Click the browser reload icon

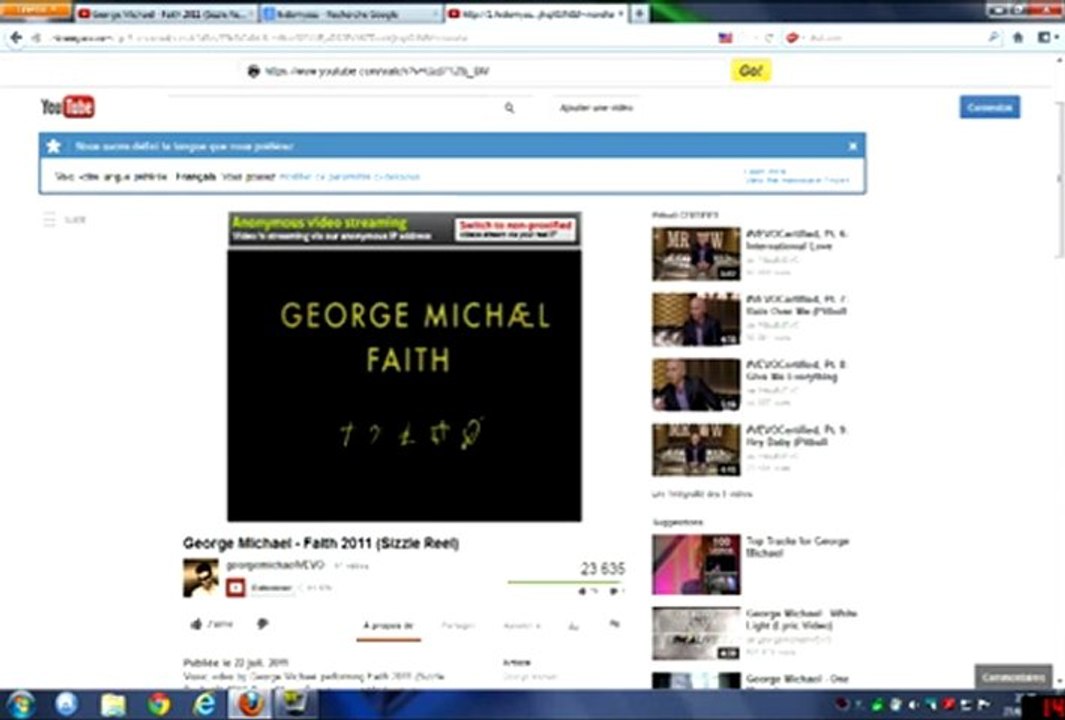[769, 38]
